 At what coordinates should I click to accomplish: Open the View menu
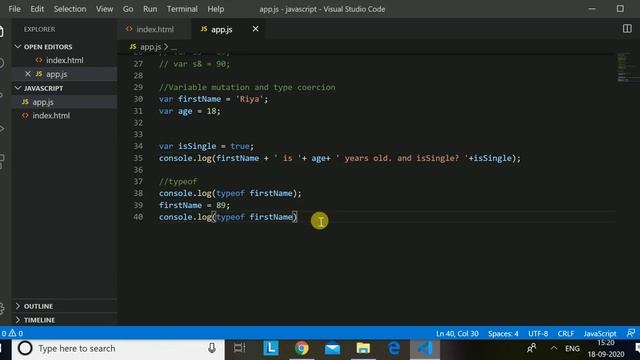(104, 9)
